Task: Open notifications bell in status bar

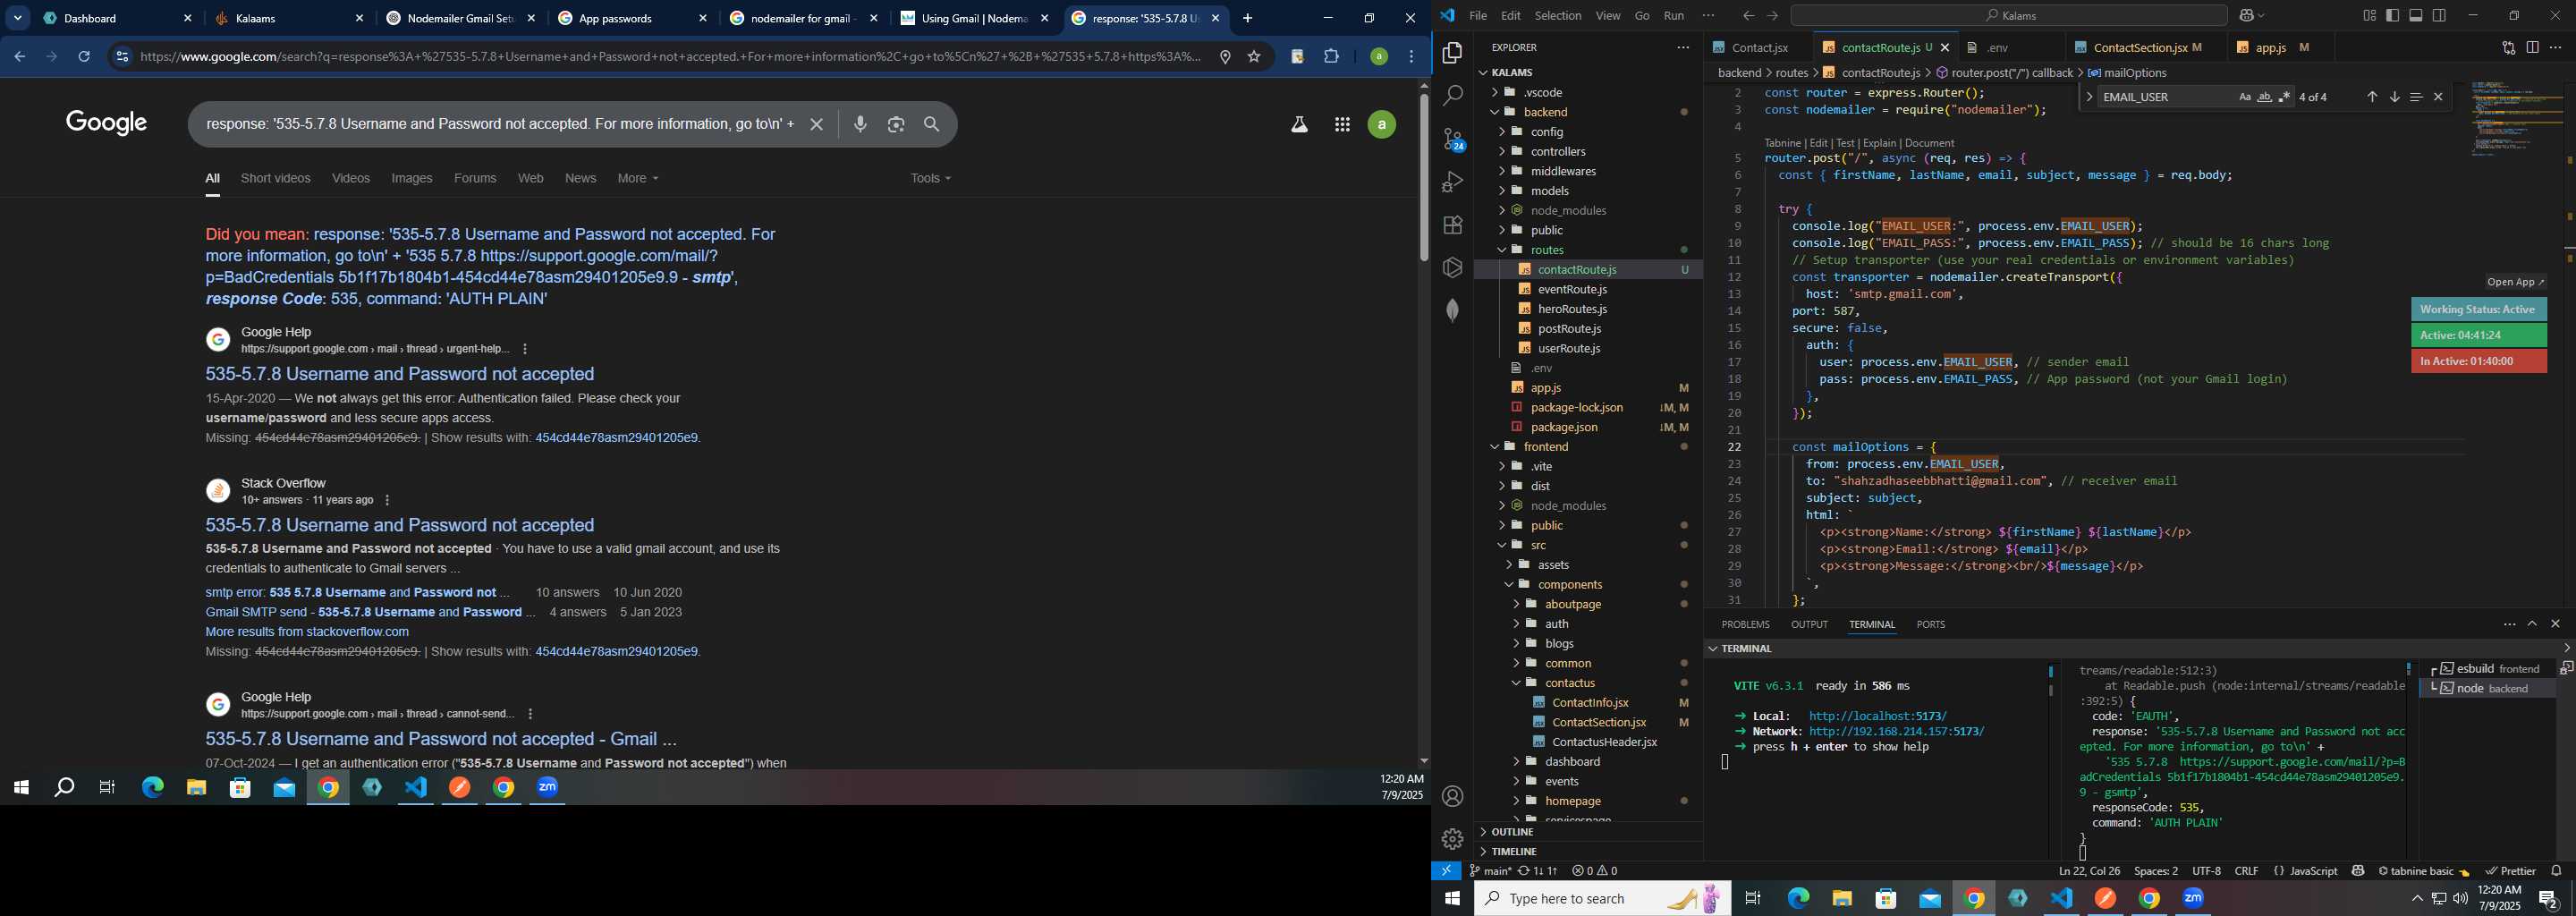Action: tap(2556, 871)
